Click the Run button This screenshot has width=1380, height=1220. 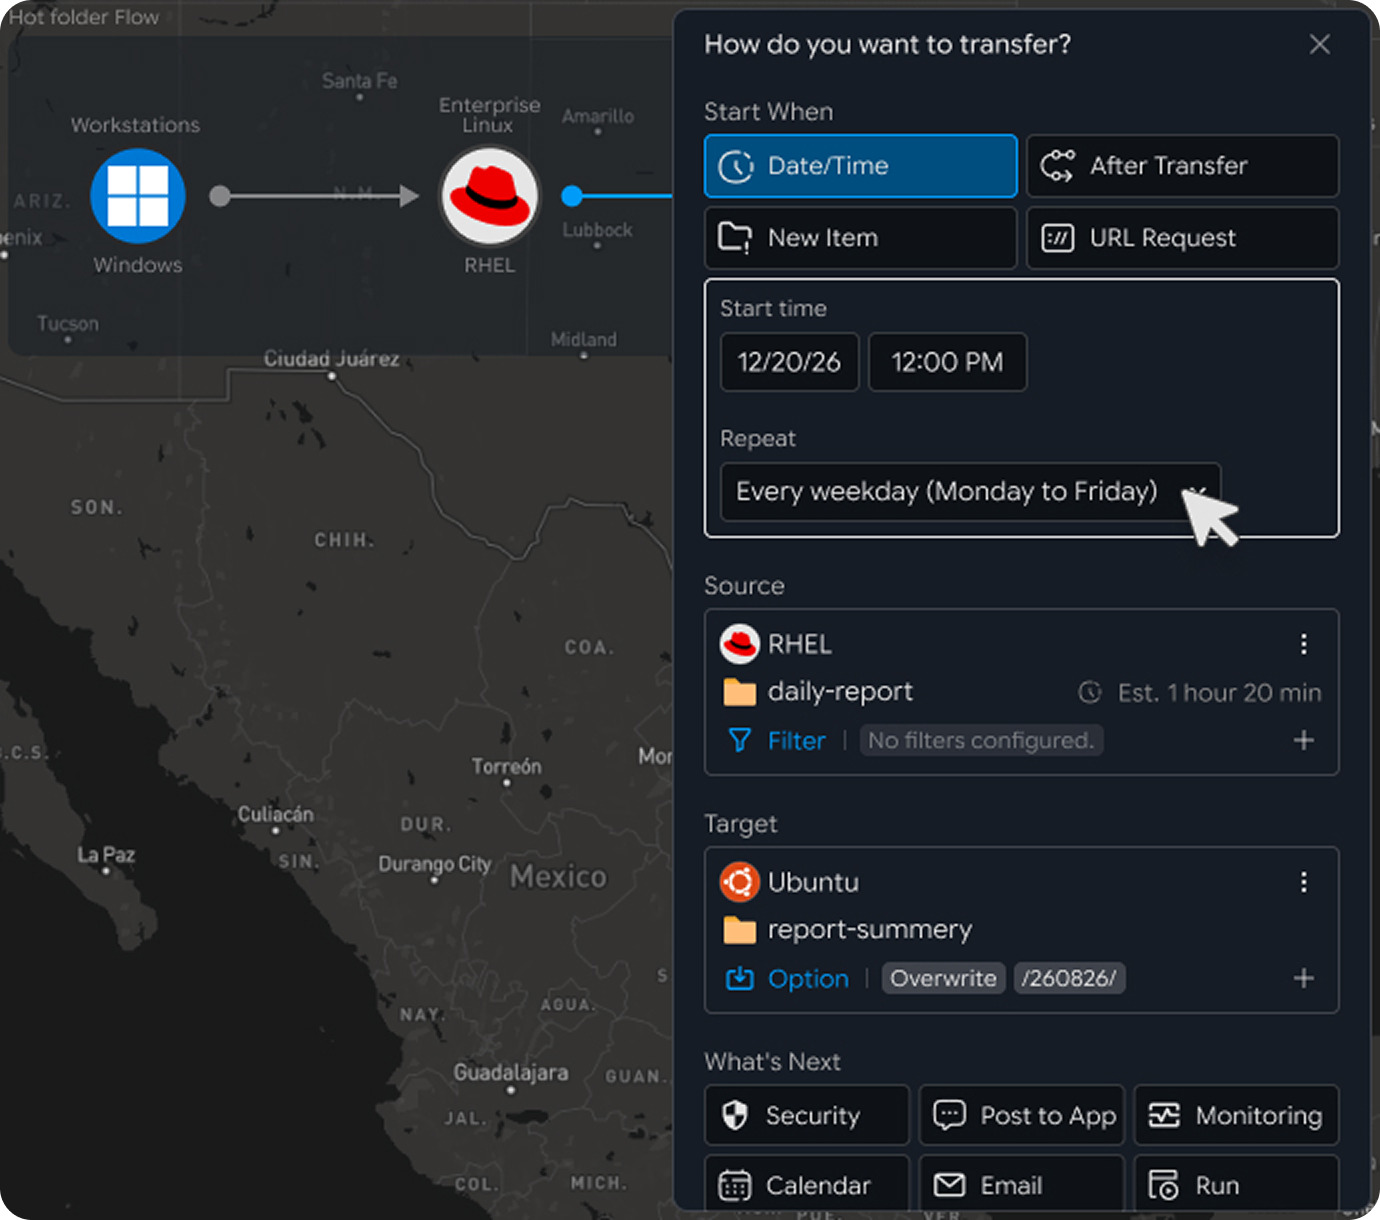(x=1237, y=1185)
